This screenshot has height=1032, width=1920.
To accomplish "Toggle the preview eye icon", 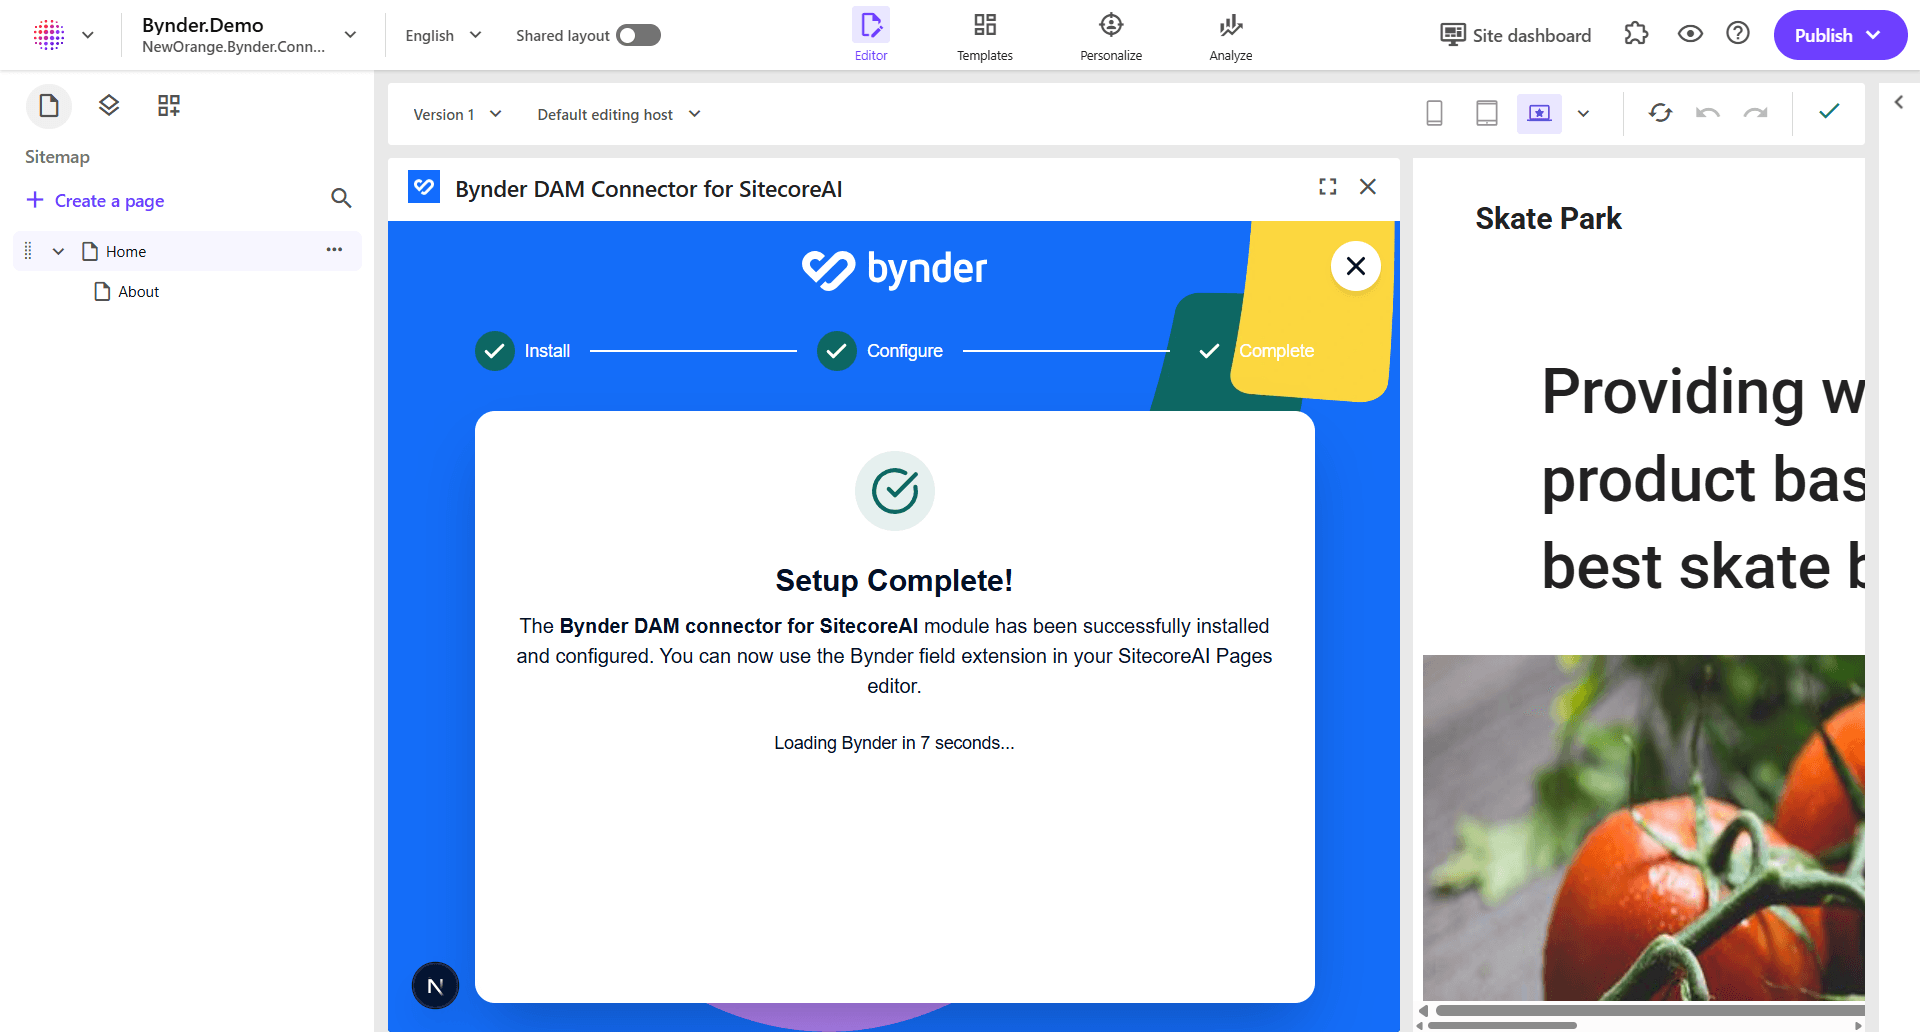I will tap(1690, 34).
